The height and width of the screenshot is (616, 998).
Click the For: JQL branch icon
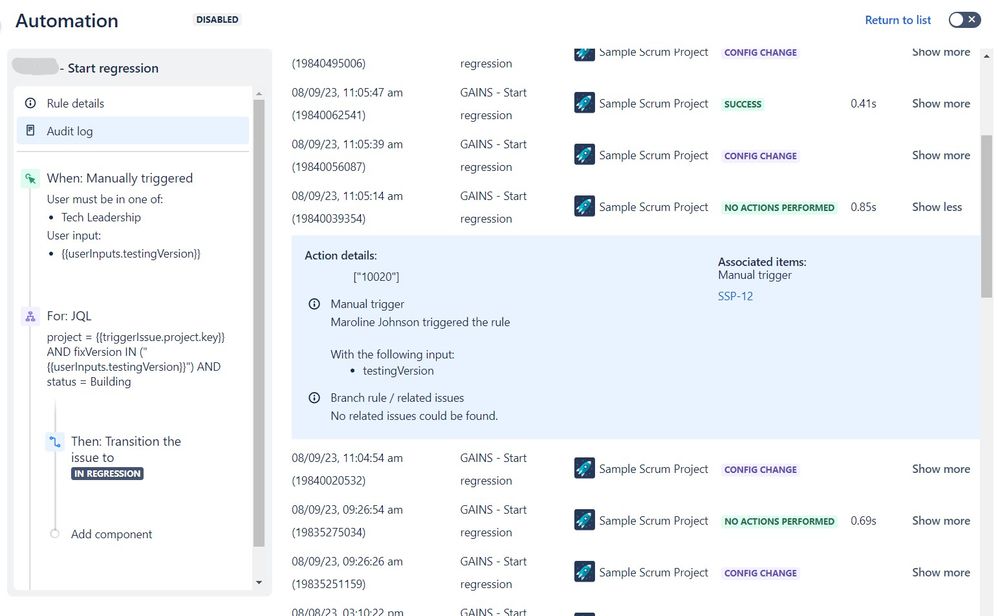pyautogui.click(x=30, y=316)
